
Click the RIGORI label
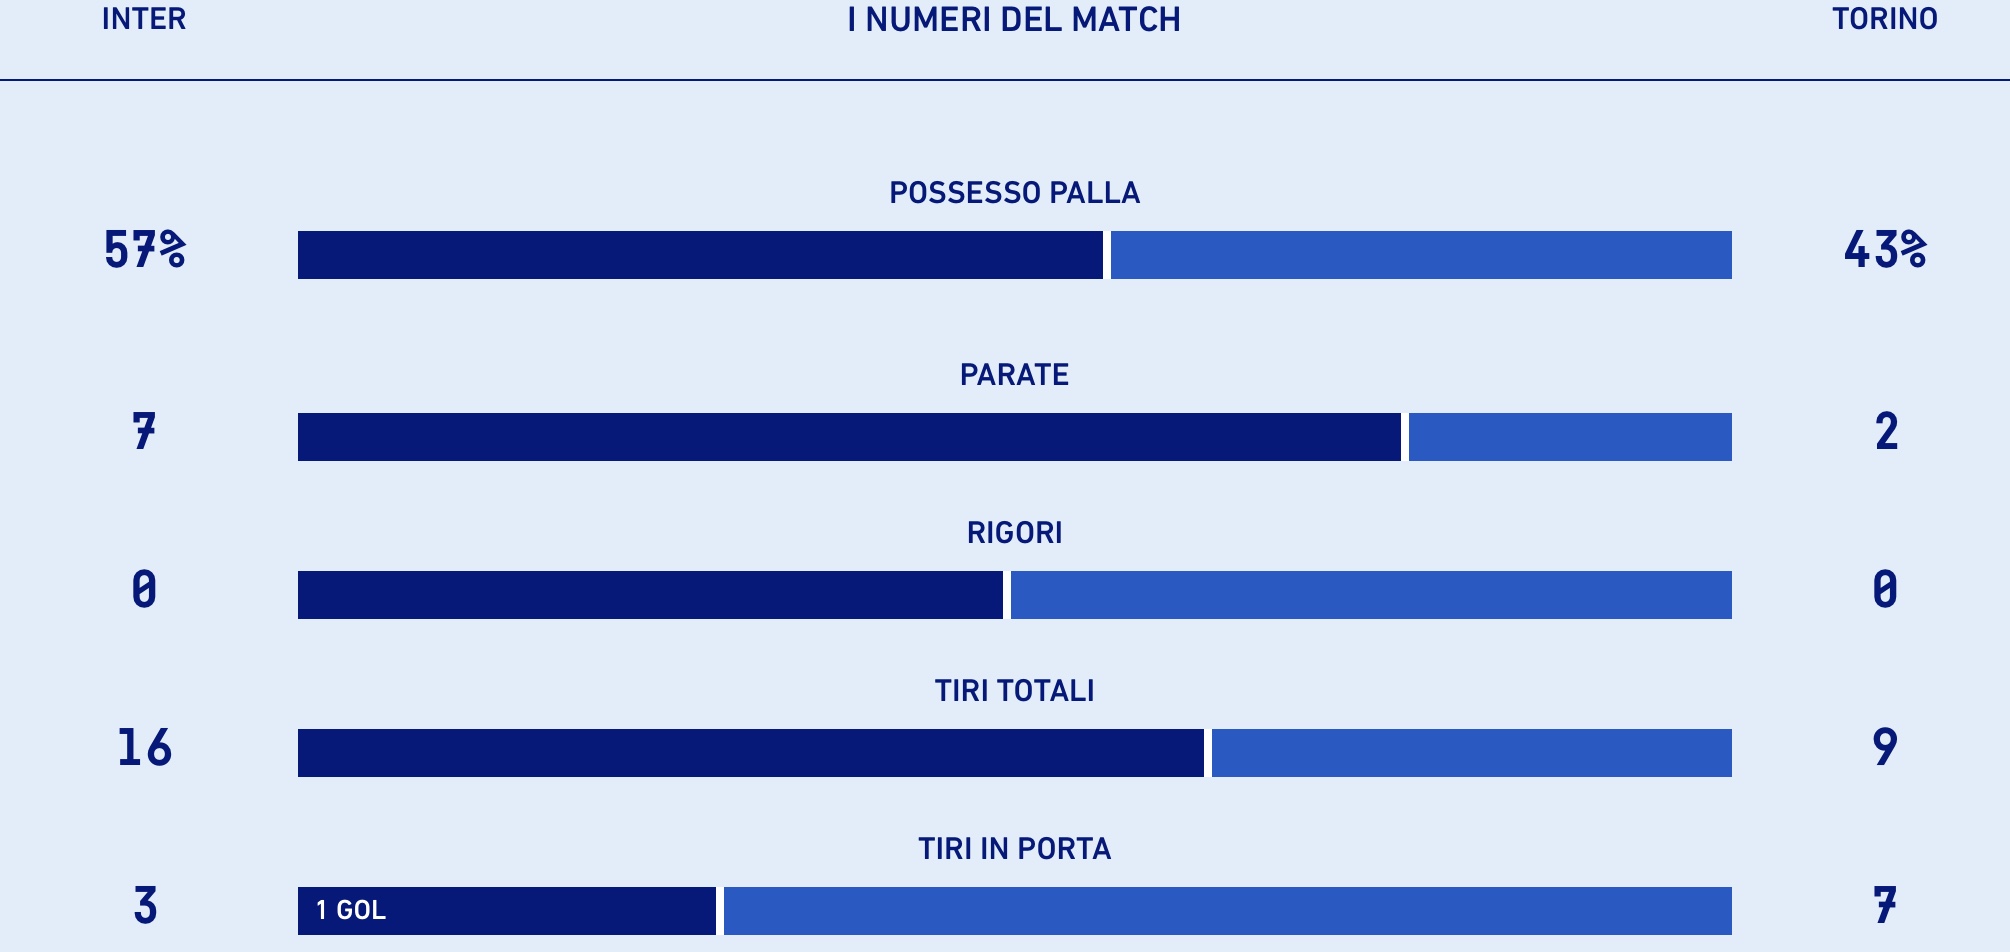[x=1014, y=532]
